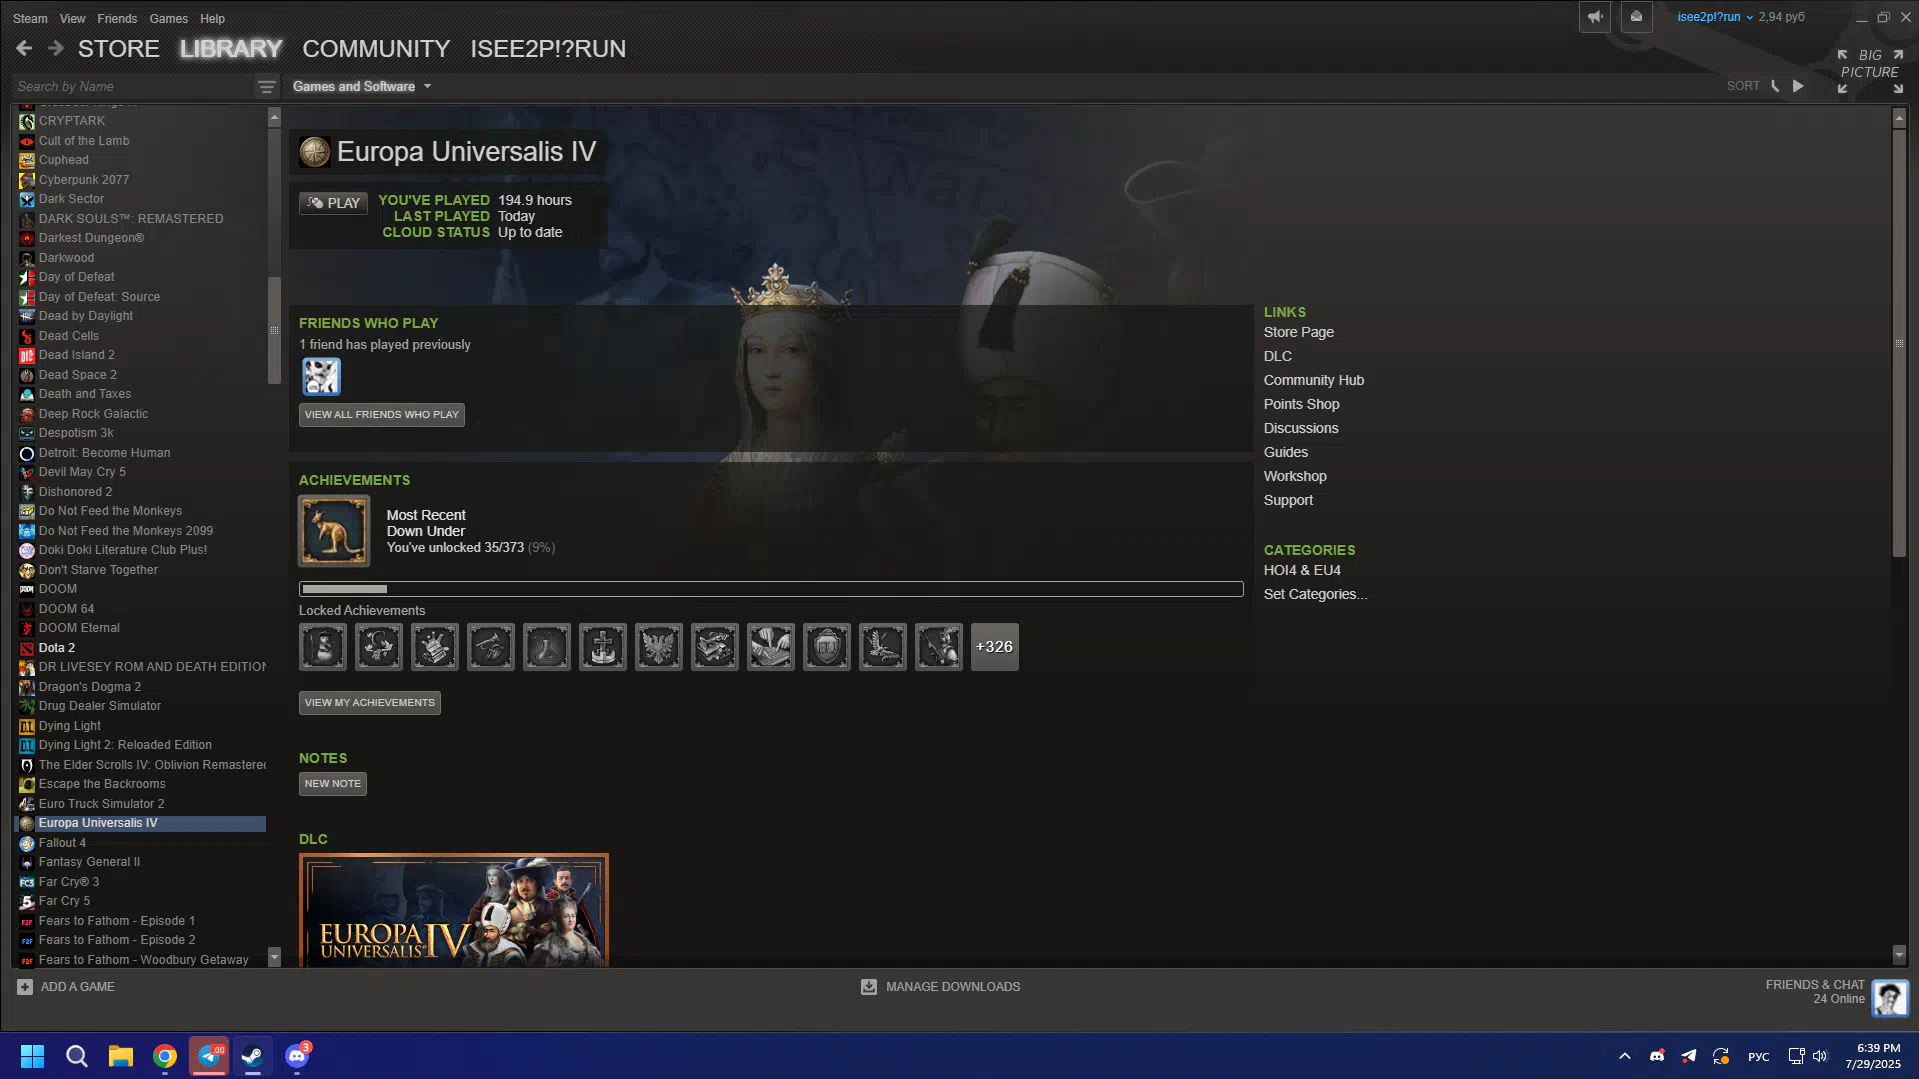Open the Workshop link

[x=1295, y=476]
